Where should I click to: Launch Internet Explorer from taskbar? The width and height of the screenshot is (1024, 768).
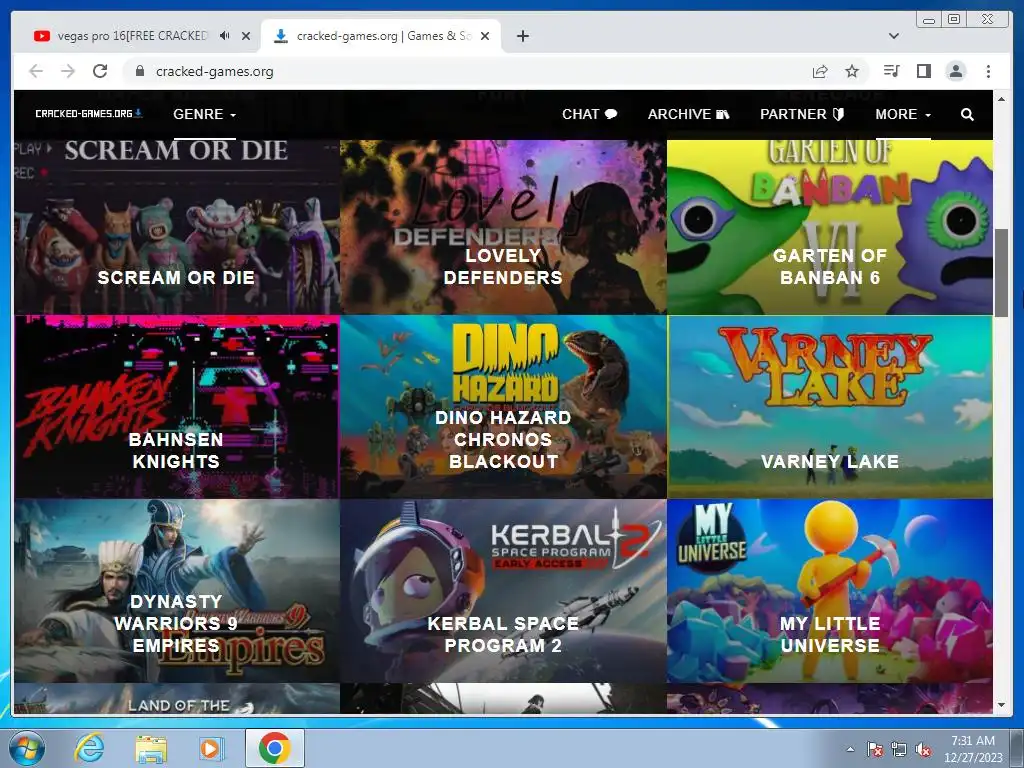click(x=89, y=748)
